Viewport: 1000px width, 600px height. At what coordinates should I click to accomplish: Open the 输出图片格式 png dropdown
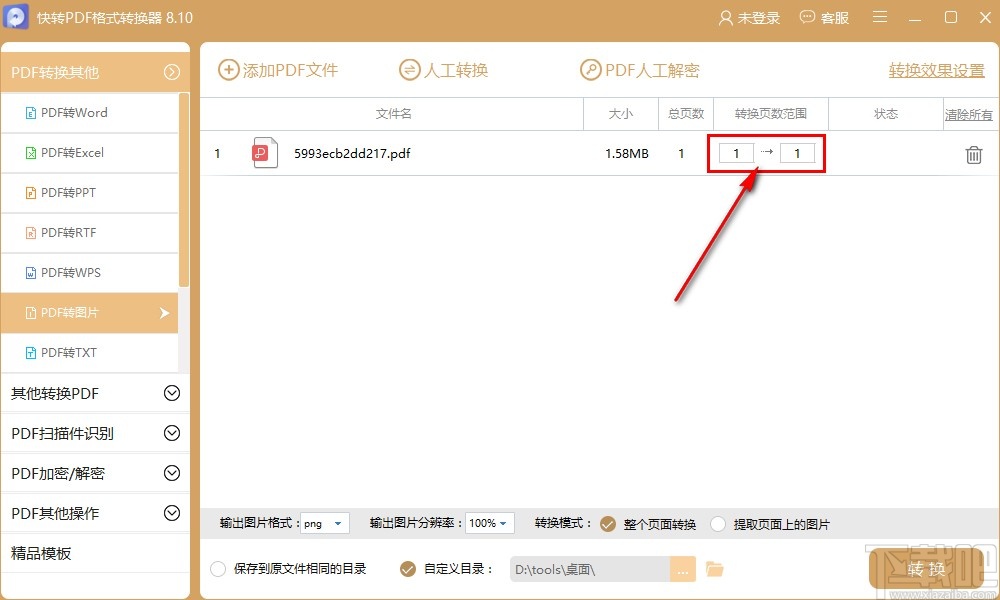324,523
